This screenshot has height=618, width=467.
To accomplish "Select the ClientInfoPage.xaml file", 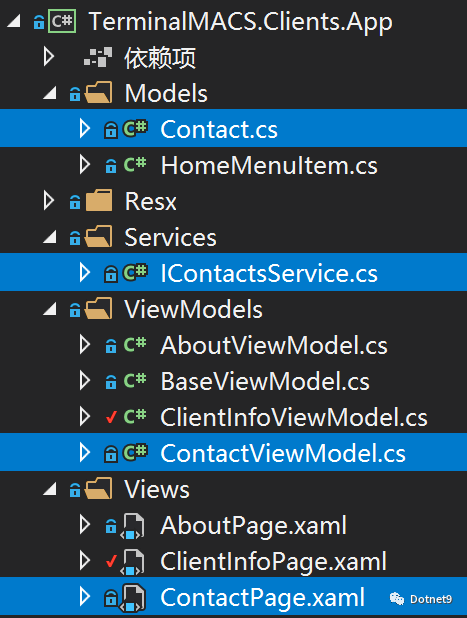I will 274,562.
